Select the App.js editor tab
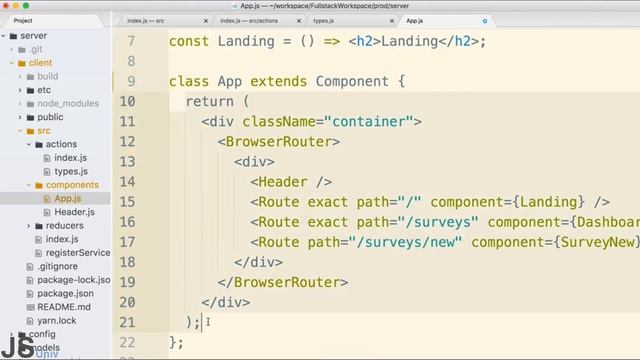 pyautogui.click(x=414, y=21)
